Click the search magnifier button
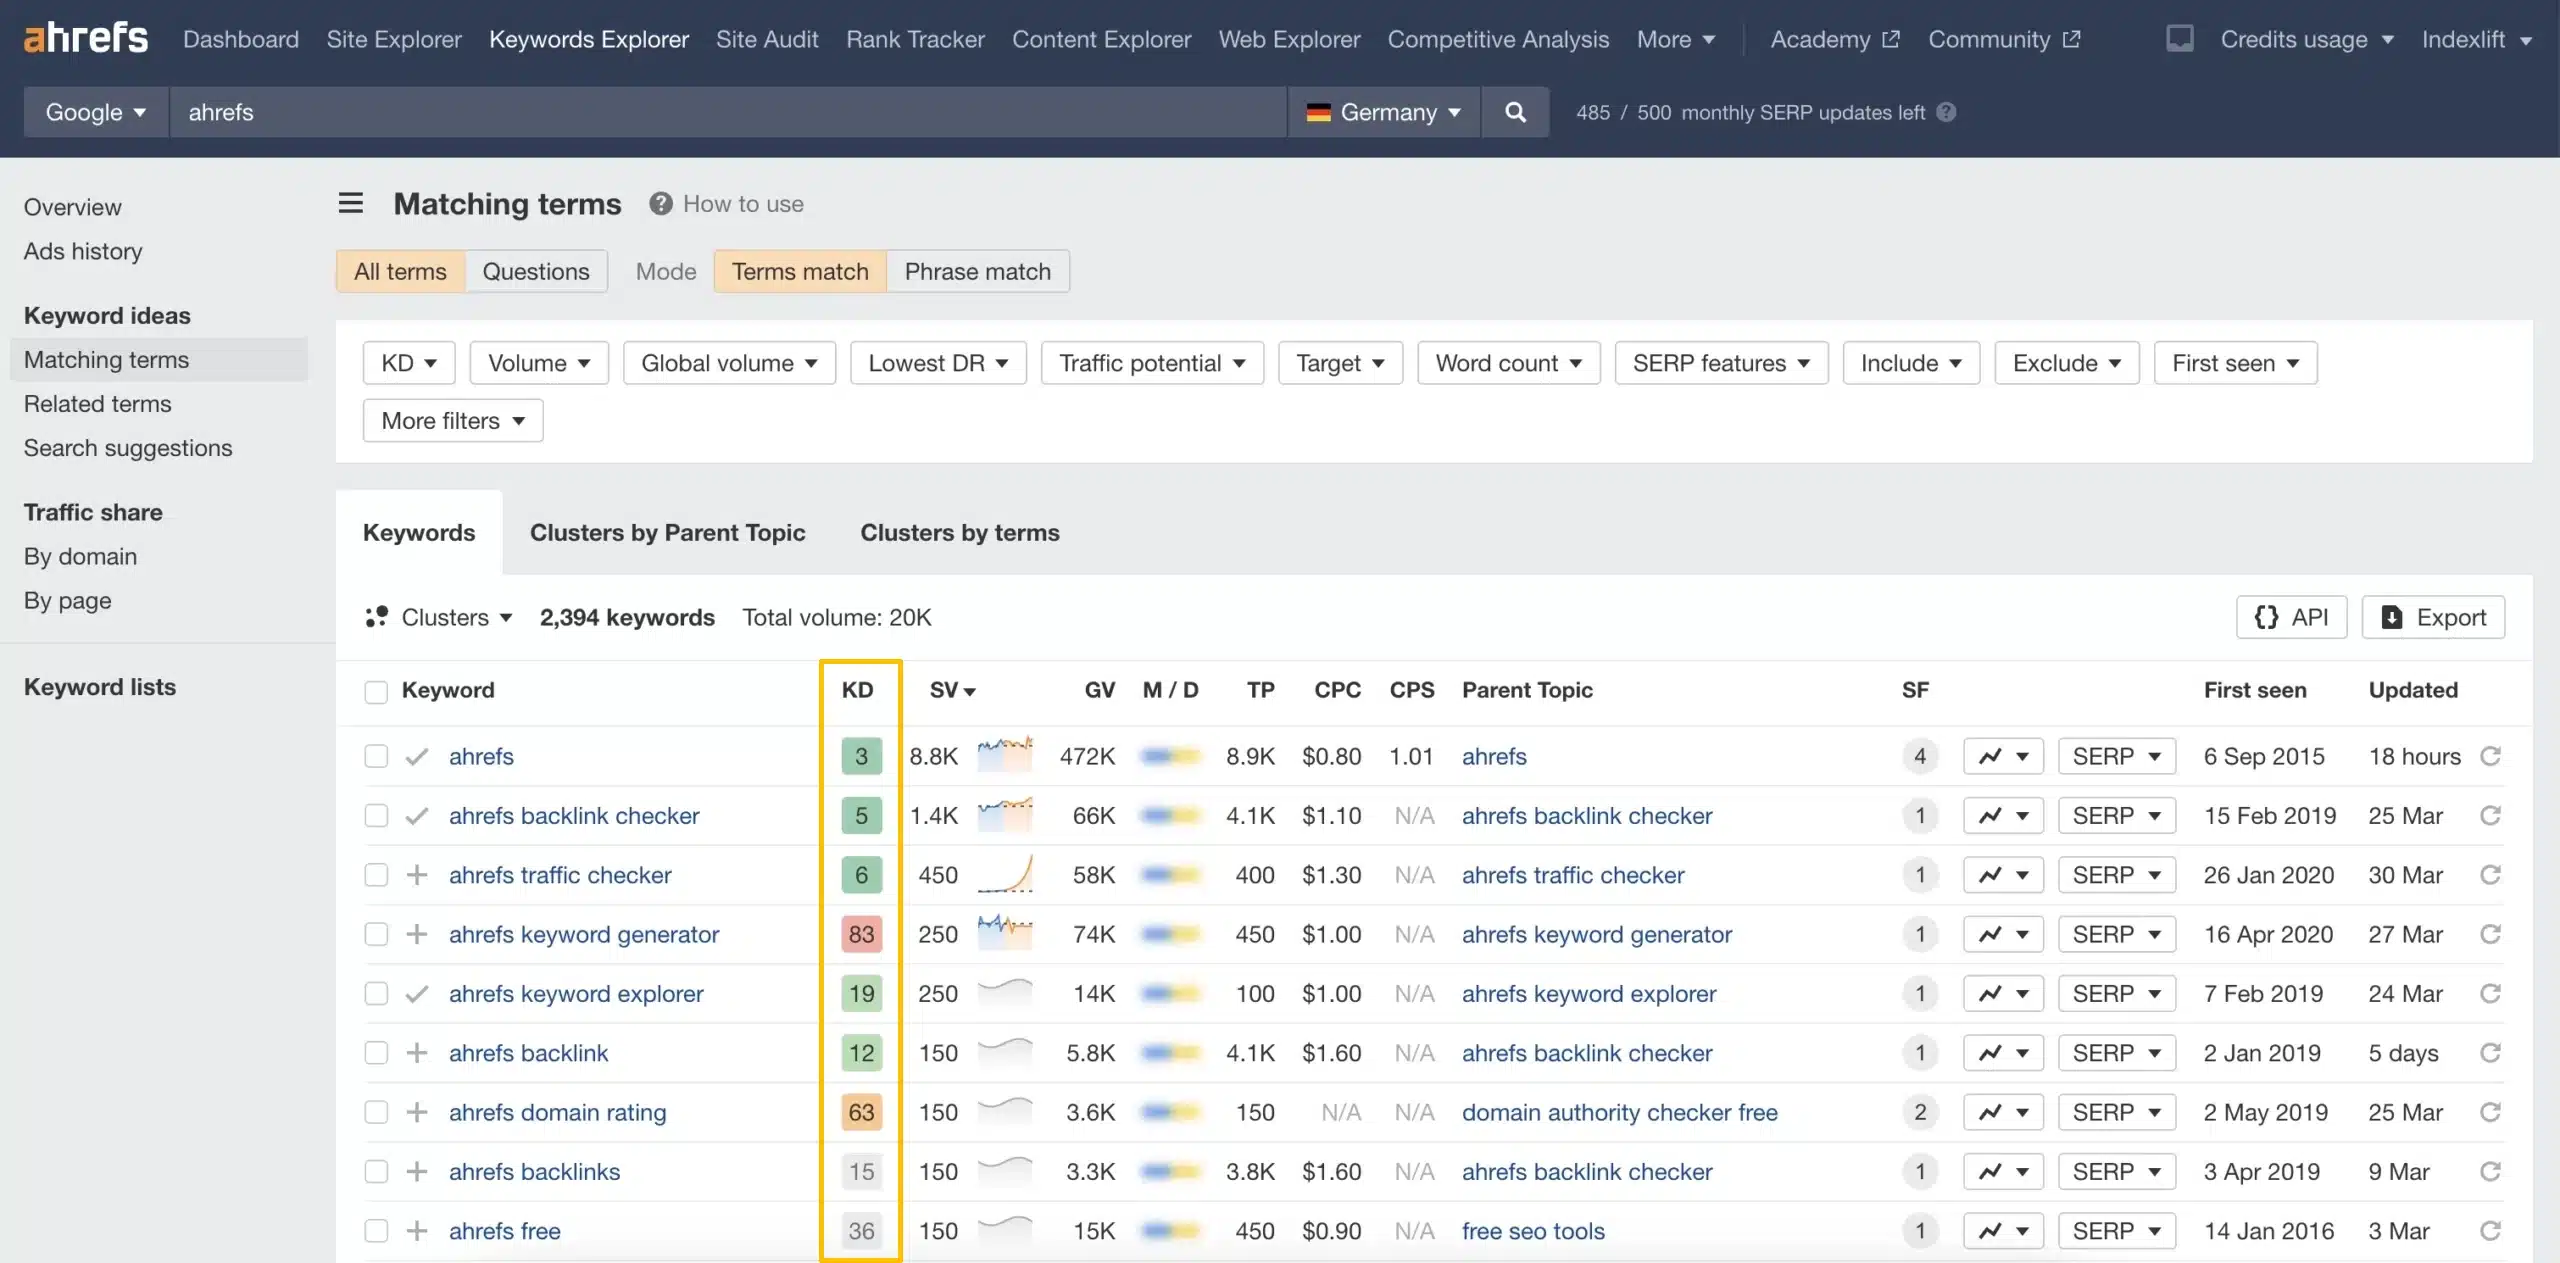 [x=1515, y=112]
